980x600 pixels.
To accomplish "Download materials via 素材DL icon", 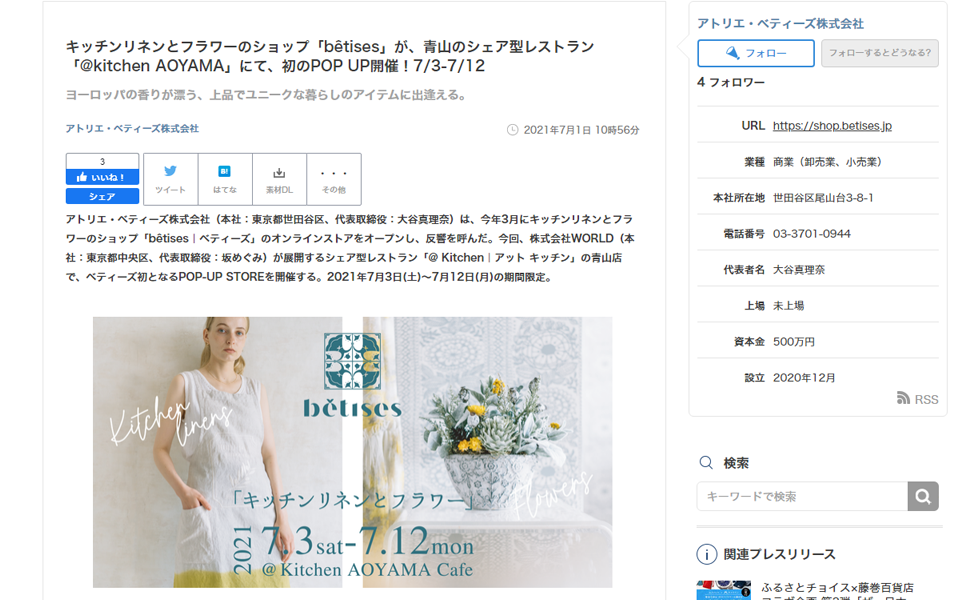I will click(x=279, y=179).
